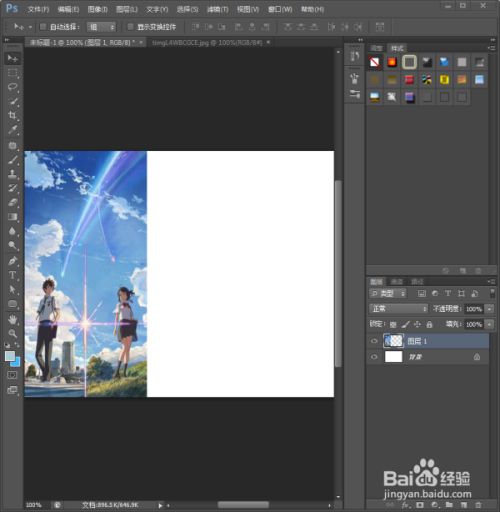Add a layer style with the fx icon

(x=406, y=506)
